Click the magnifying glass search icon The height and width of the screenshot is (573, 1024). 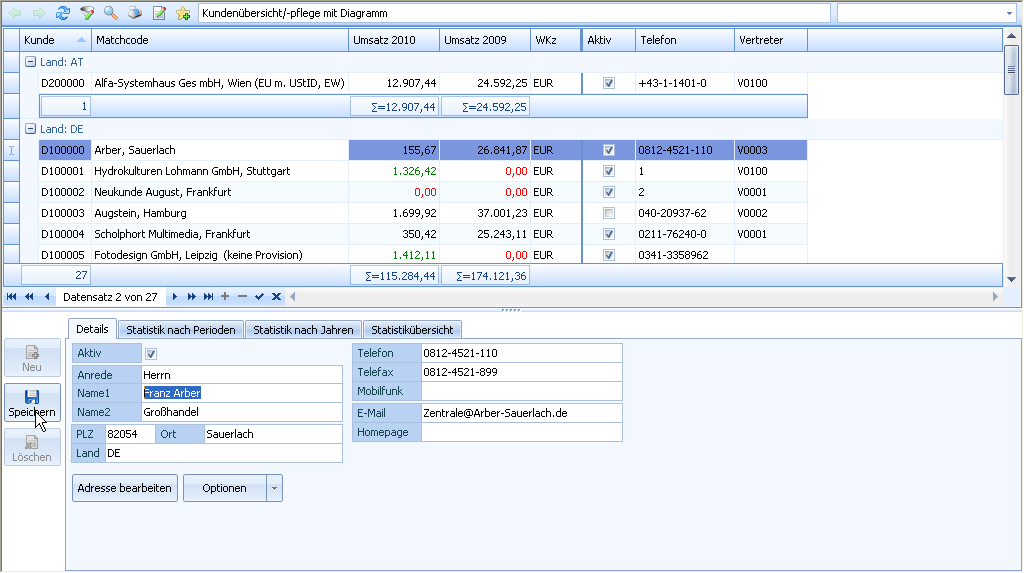point(111,12)
